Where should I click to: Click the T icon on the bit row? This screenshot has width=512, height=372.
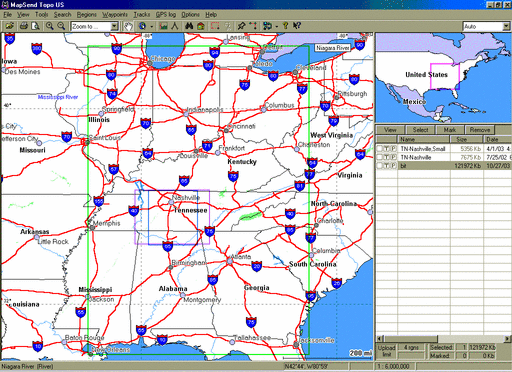pos(386,166)
